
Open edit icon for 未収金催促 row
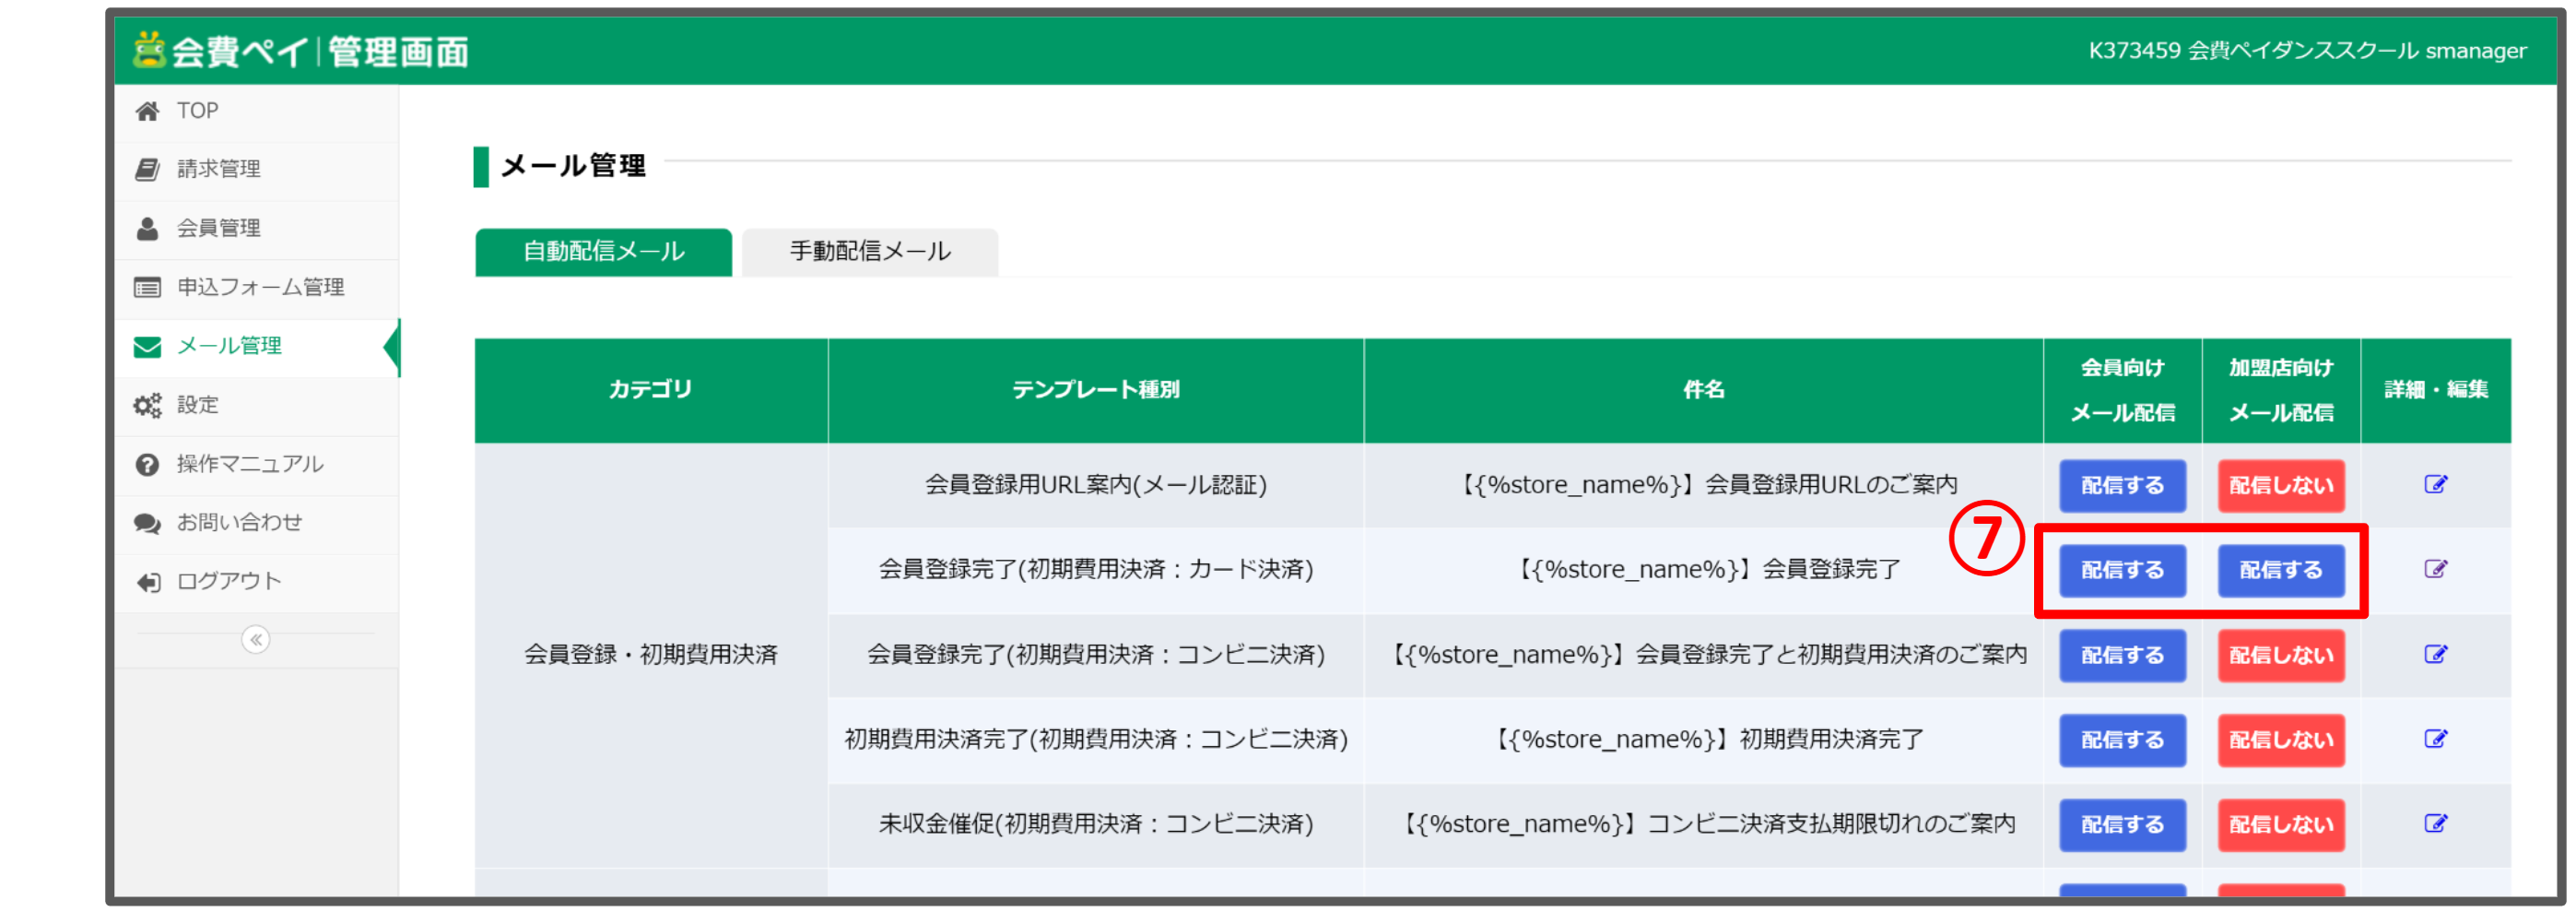pyautogui.click(x=2437, y=823)
